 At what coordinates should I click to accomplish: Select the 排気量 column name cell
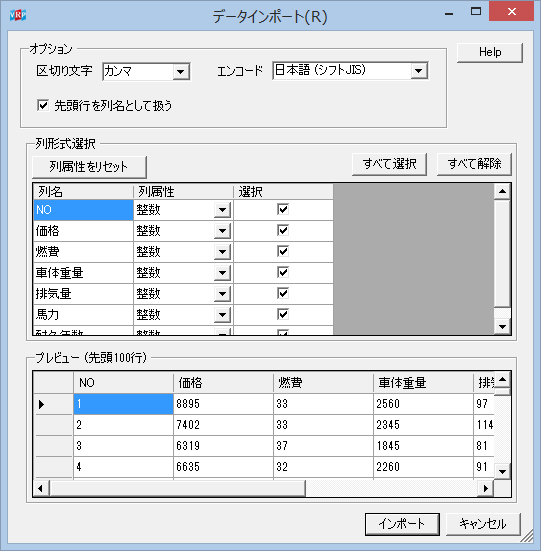click(84, 294)
